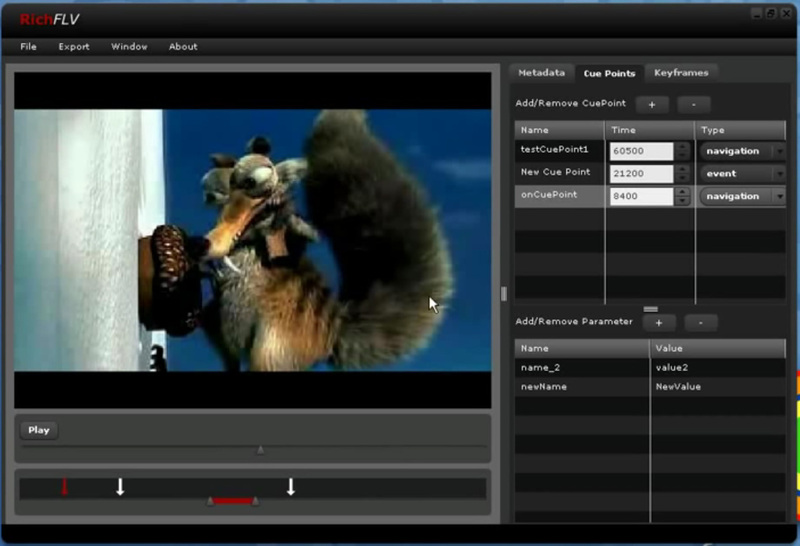
Task: Select the Cue Points tab
Action: 609,73
